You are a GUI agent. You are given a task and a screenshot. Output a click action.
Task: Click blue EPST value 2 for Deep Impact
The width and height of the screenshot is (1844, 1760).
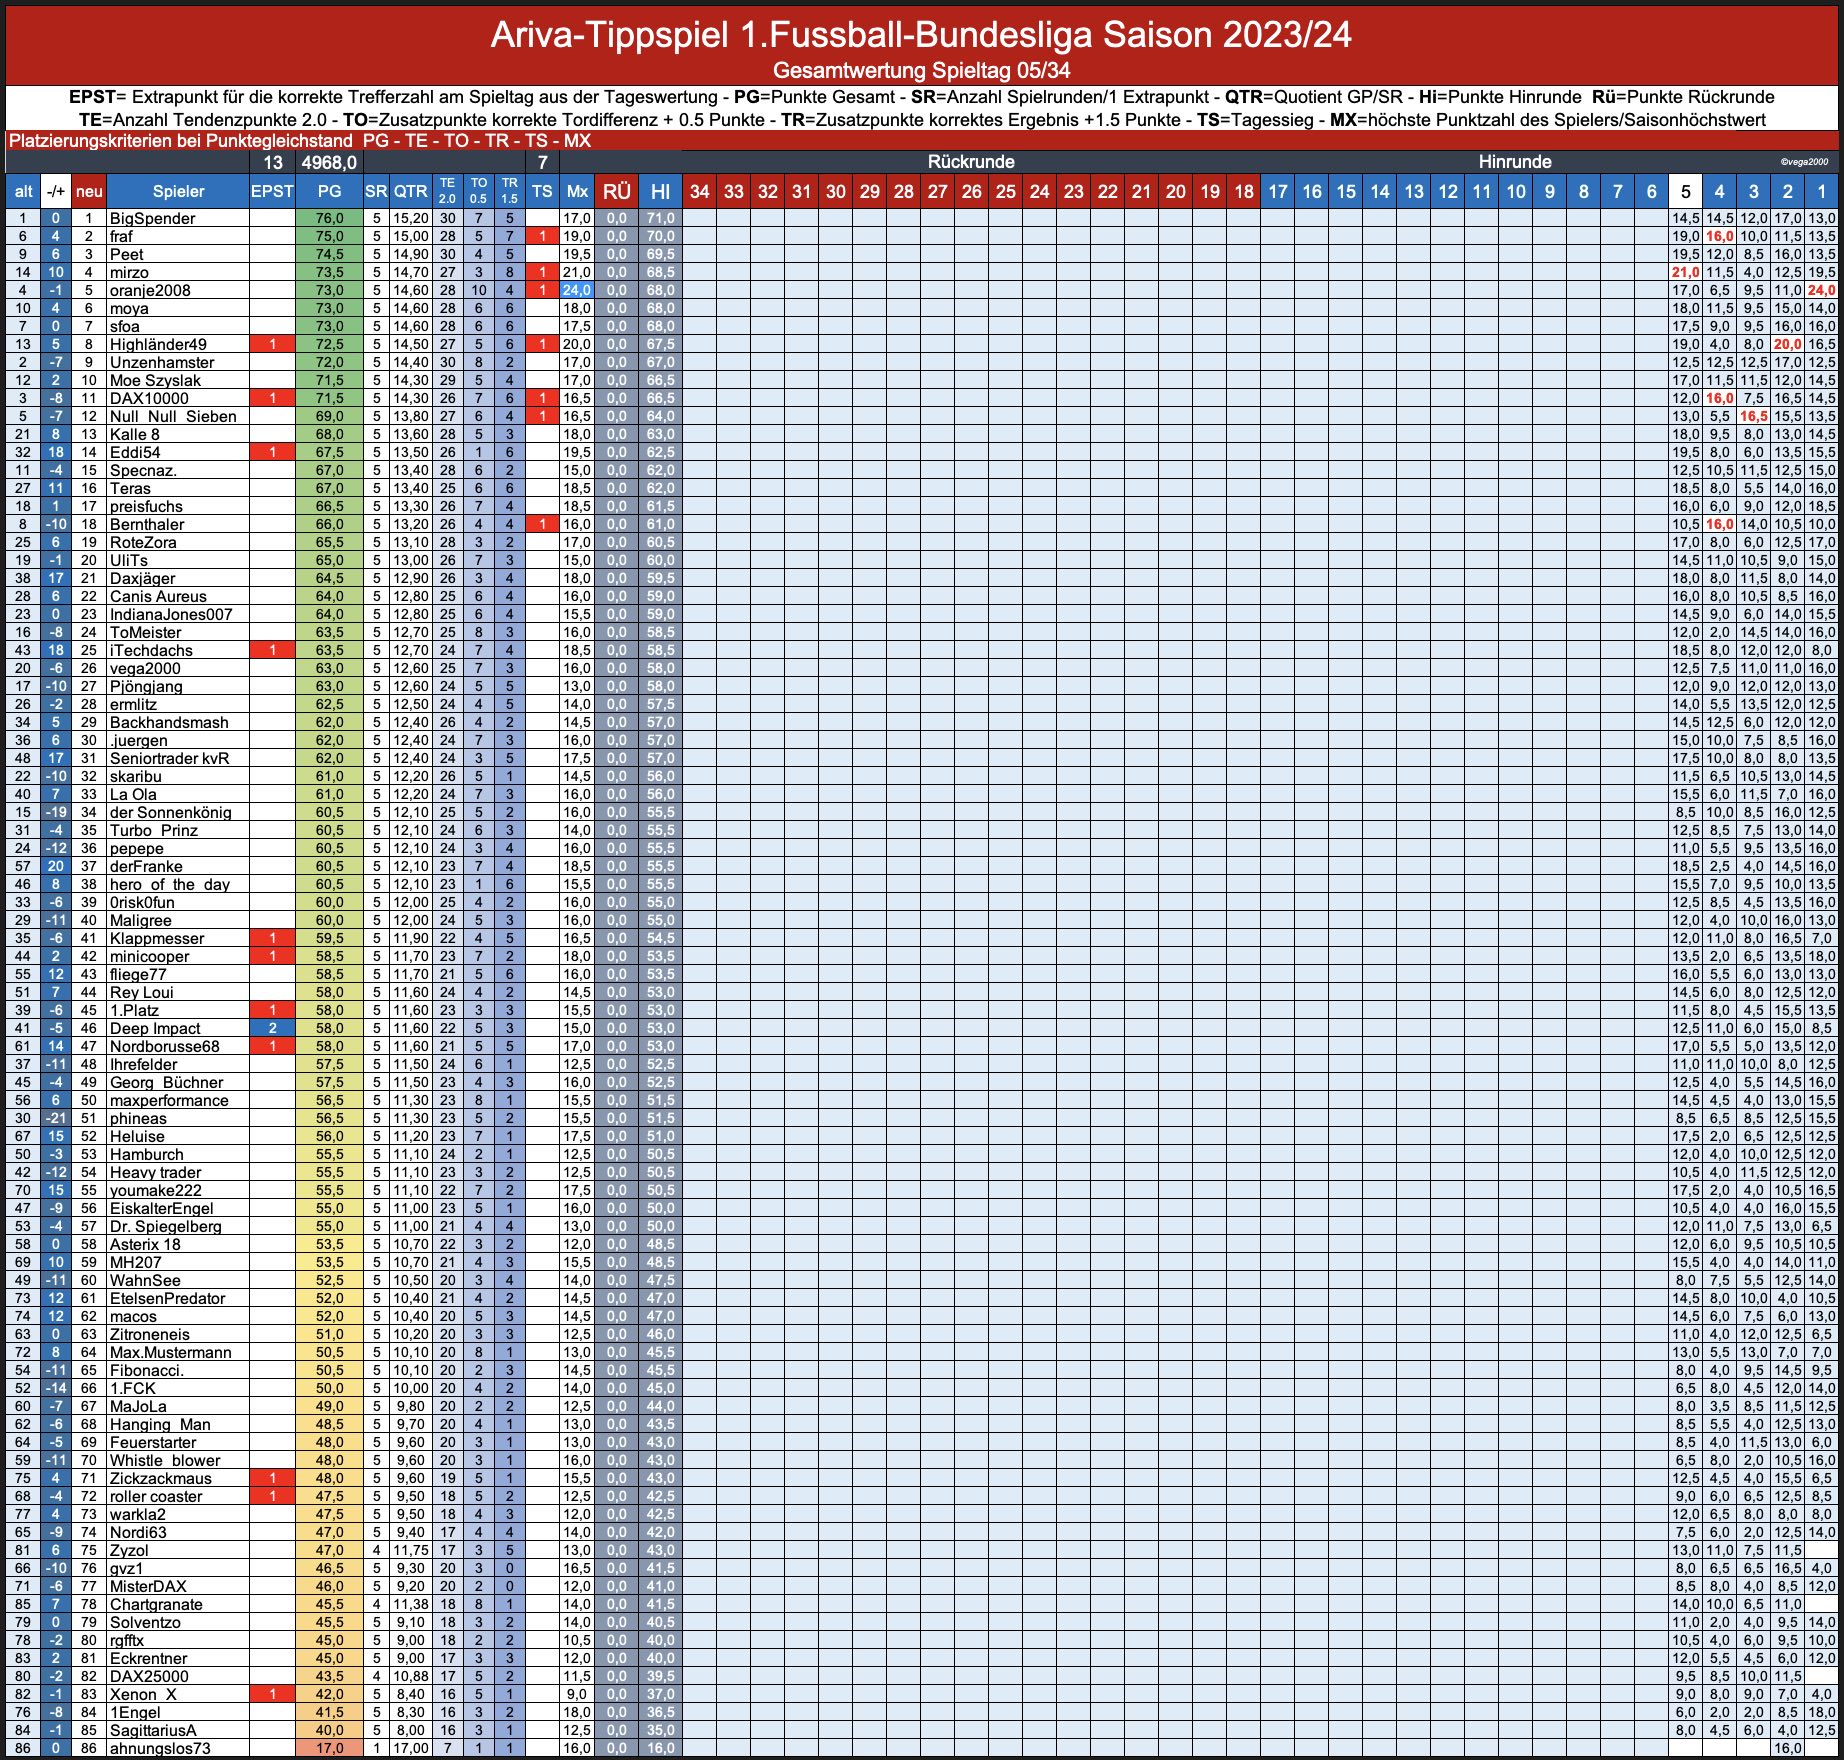point(272,1028)
